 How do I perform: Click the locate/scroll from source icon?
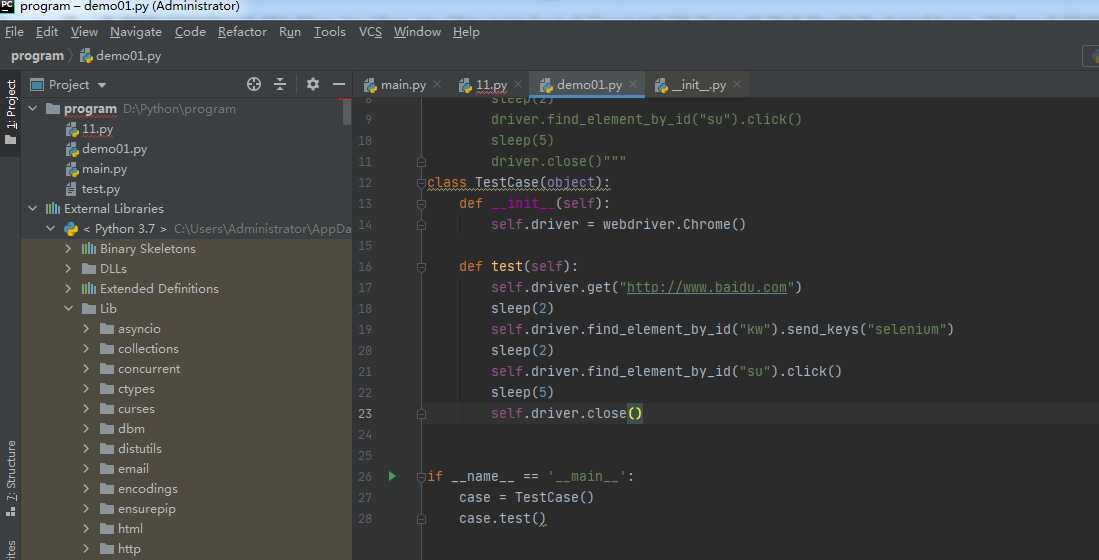[254, 84]
